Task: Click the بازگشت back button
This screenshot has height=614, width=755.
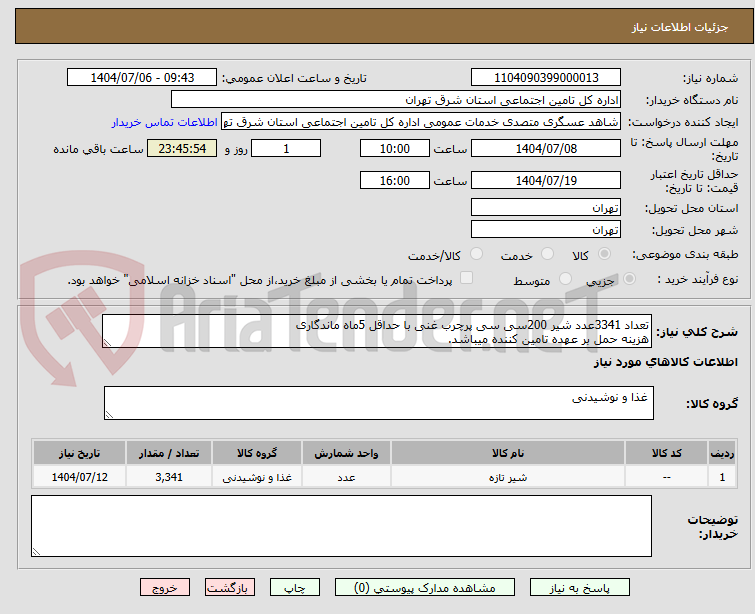Action: point(230,588)
